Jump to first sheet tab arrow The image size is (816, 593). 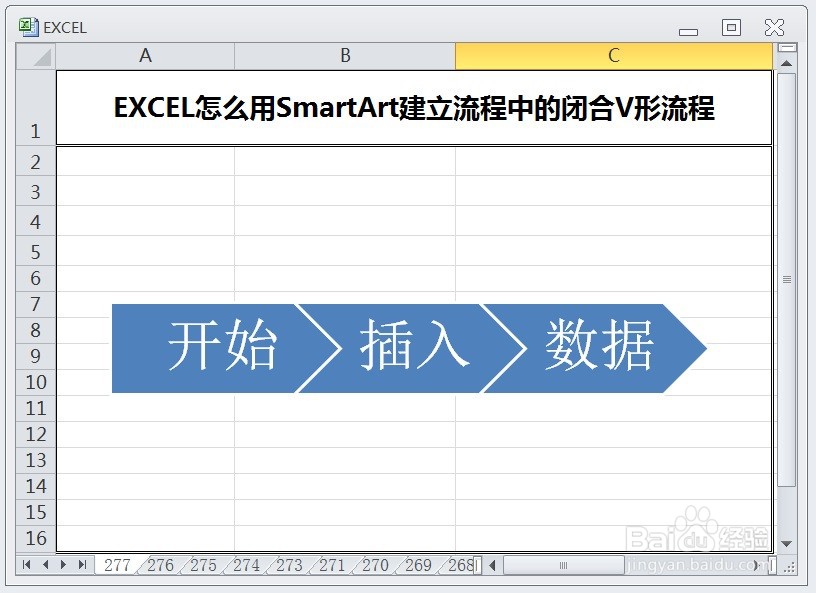point(27,565)
